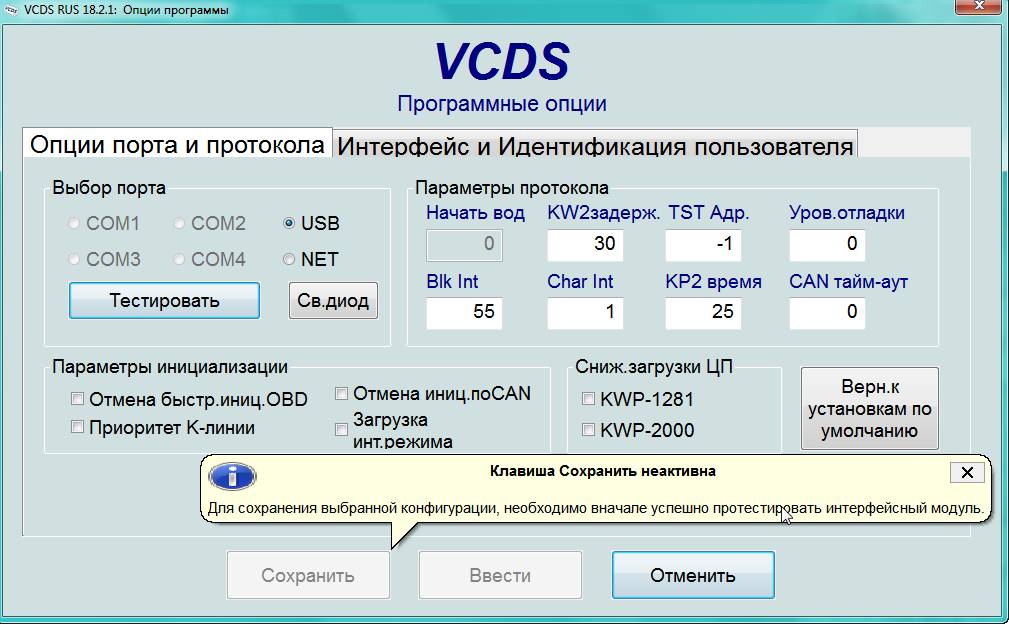Select the USB port radio button

[x=289, y=224]
